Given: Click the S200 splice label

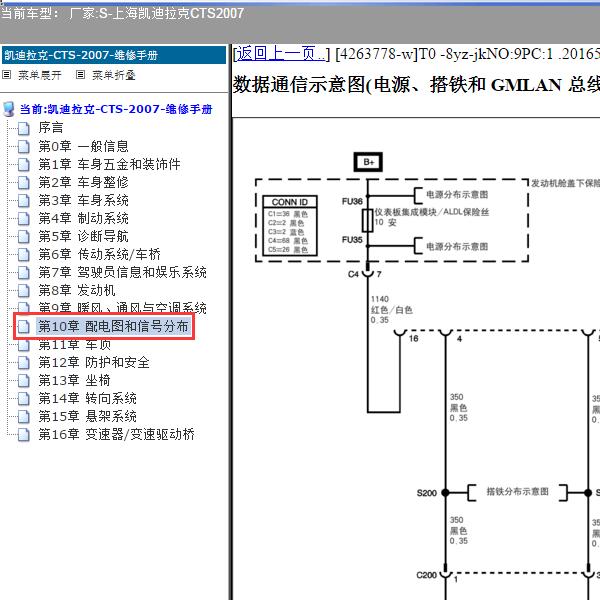Looking at the screenshot, I should coord(427,493).
